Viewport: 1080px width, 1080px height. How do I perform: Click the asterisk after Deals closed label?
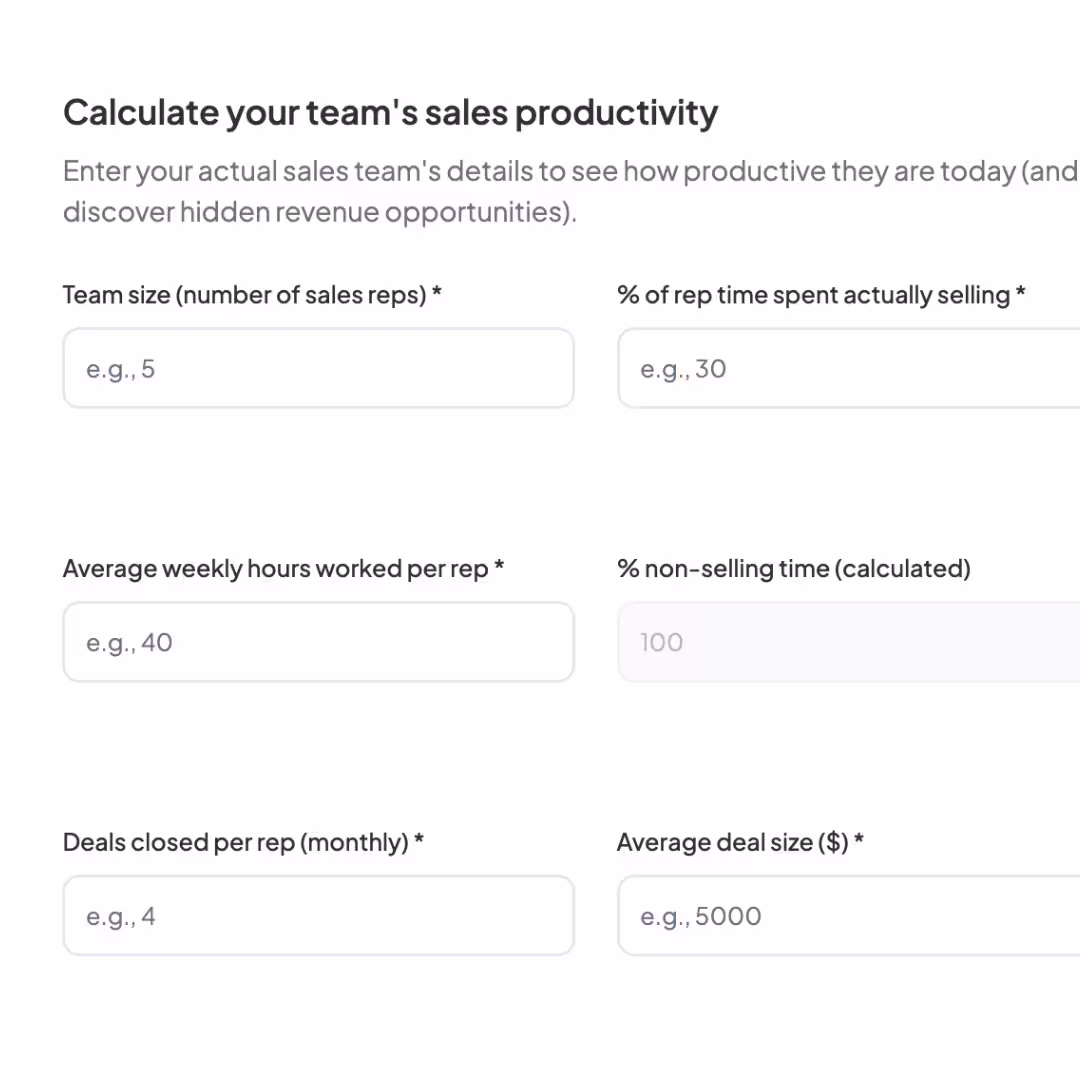(419, 841)
